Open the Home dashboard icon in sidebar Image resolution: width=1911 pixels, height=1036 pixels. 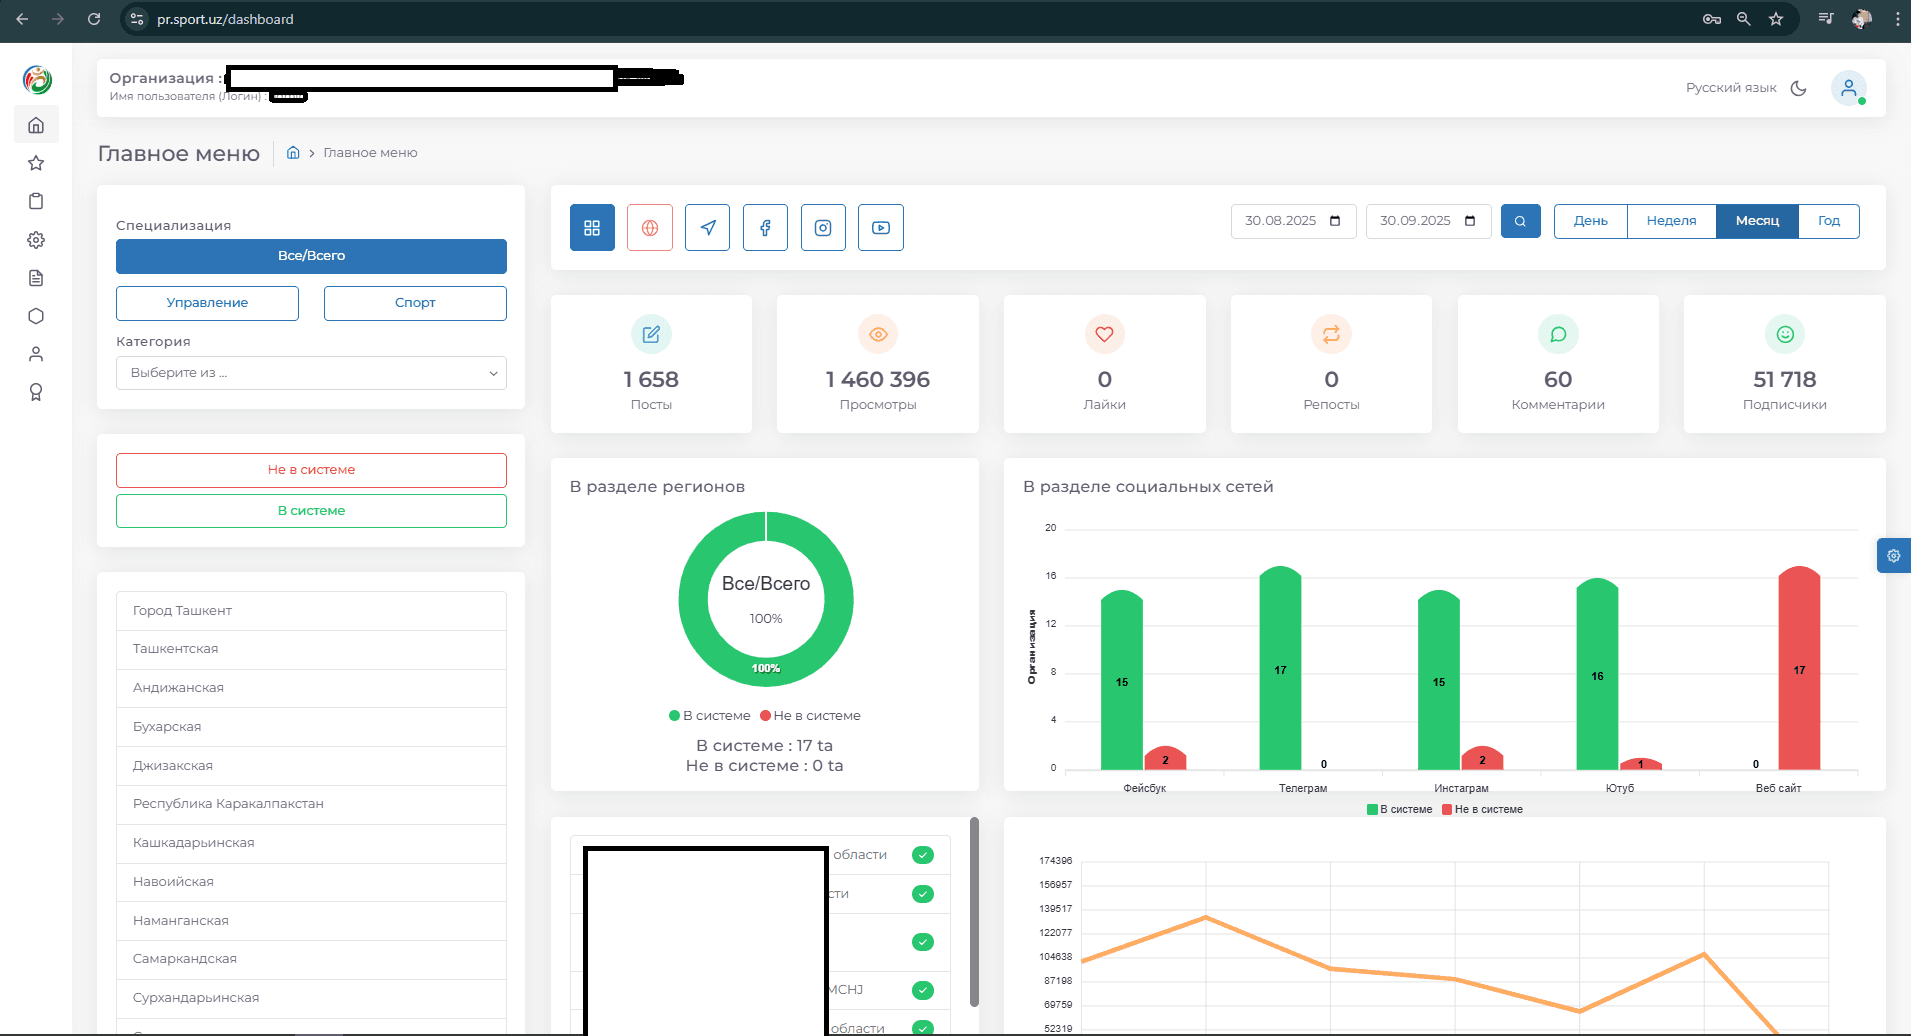point(36,124)
